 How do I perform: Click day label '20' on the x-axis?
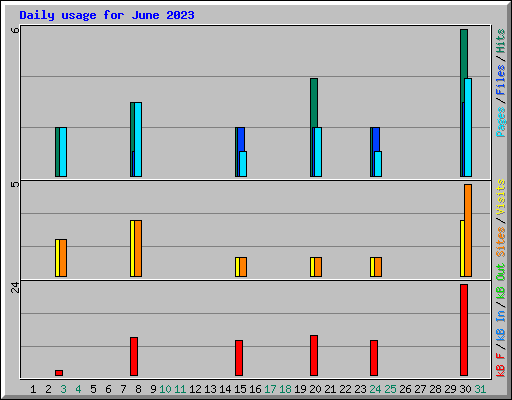click(x=315, y=389)
